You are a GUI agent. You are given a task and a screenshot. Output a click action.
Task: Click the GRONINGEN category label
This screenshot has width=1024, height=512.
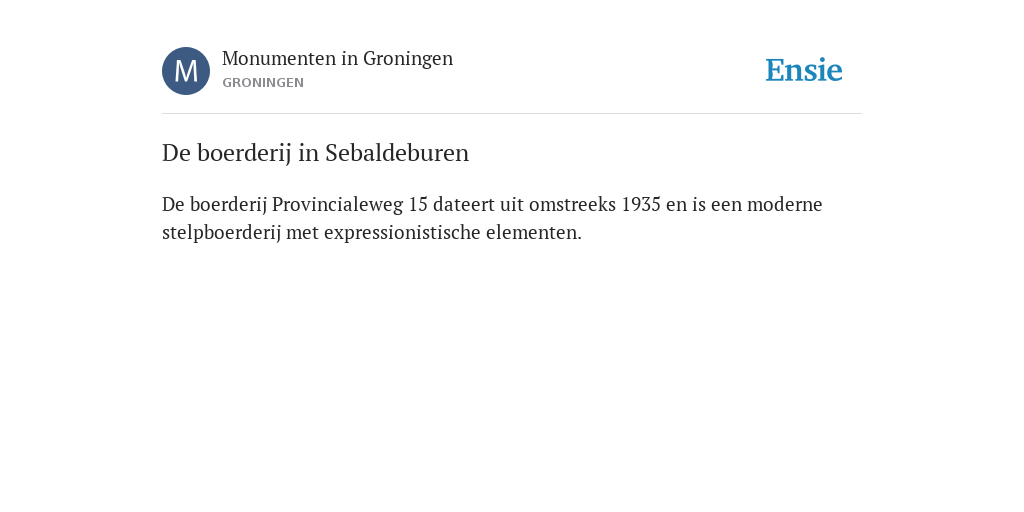point(263,83)
